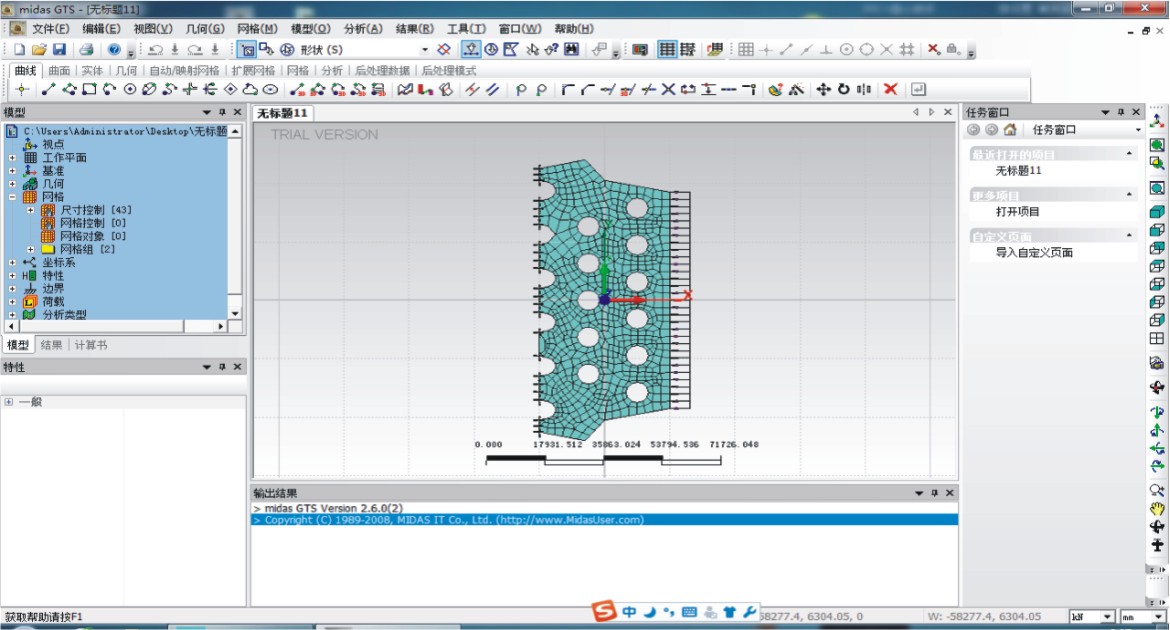Select the line drawing tool in curve toolbar

[x=49, y=90]
